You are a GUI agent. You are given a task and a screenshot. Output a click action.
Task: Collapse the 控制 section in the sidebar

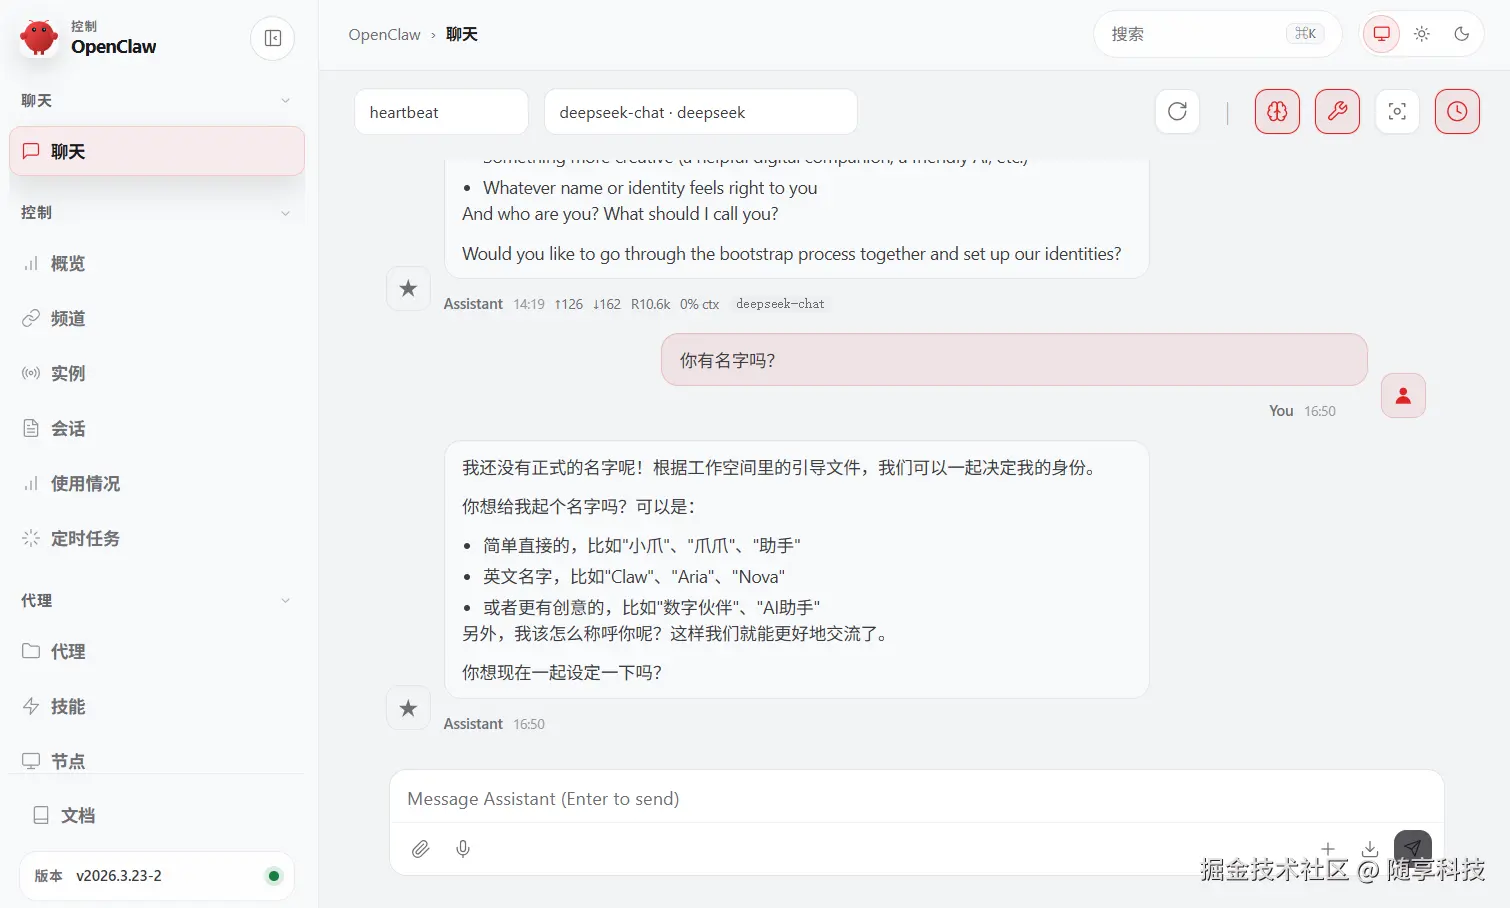(286, 212)
